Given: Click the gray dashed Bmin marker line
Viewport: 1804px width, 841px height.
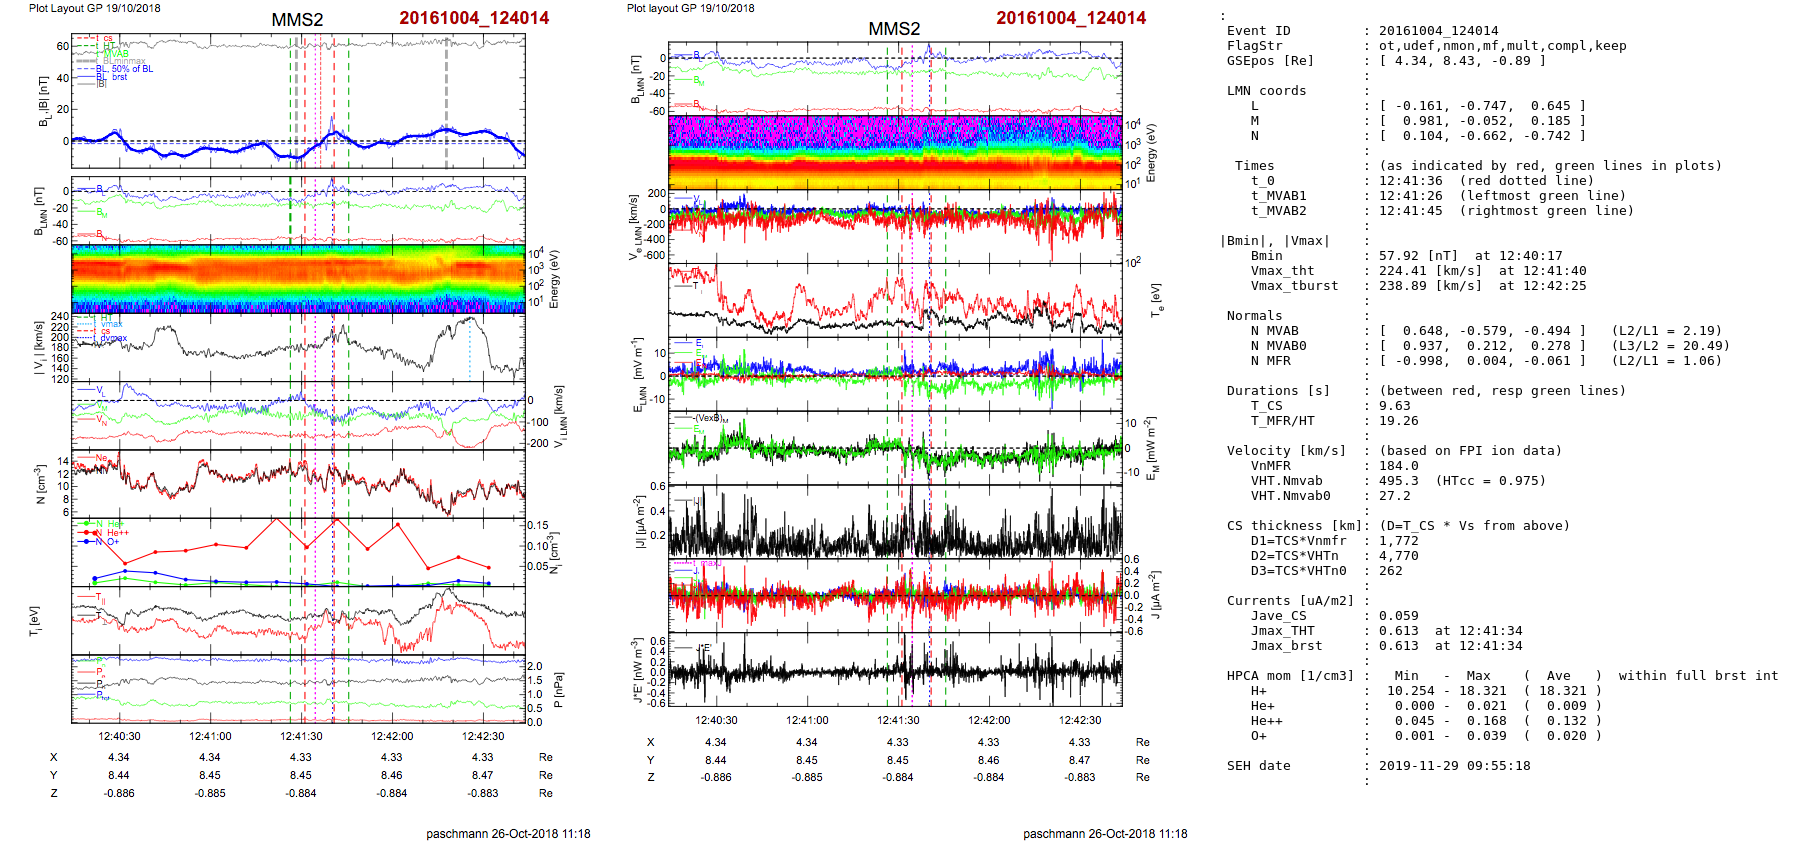Looking at the screenshot, I should 446,100.
